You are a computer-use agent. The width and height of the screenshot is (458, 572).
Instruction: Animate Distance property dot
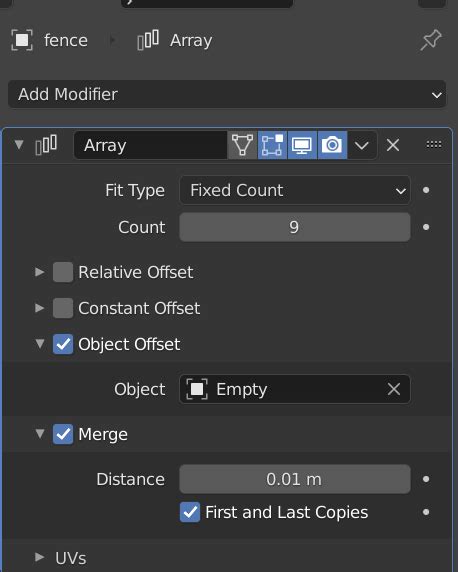coord(426,479)
